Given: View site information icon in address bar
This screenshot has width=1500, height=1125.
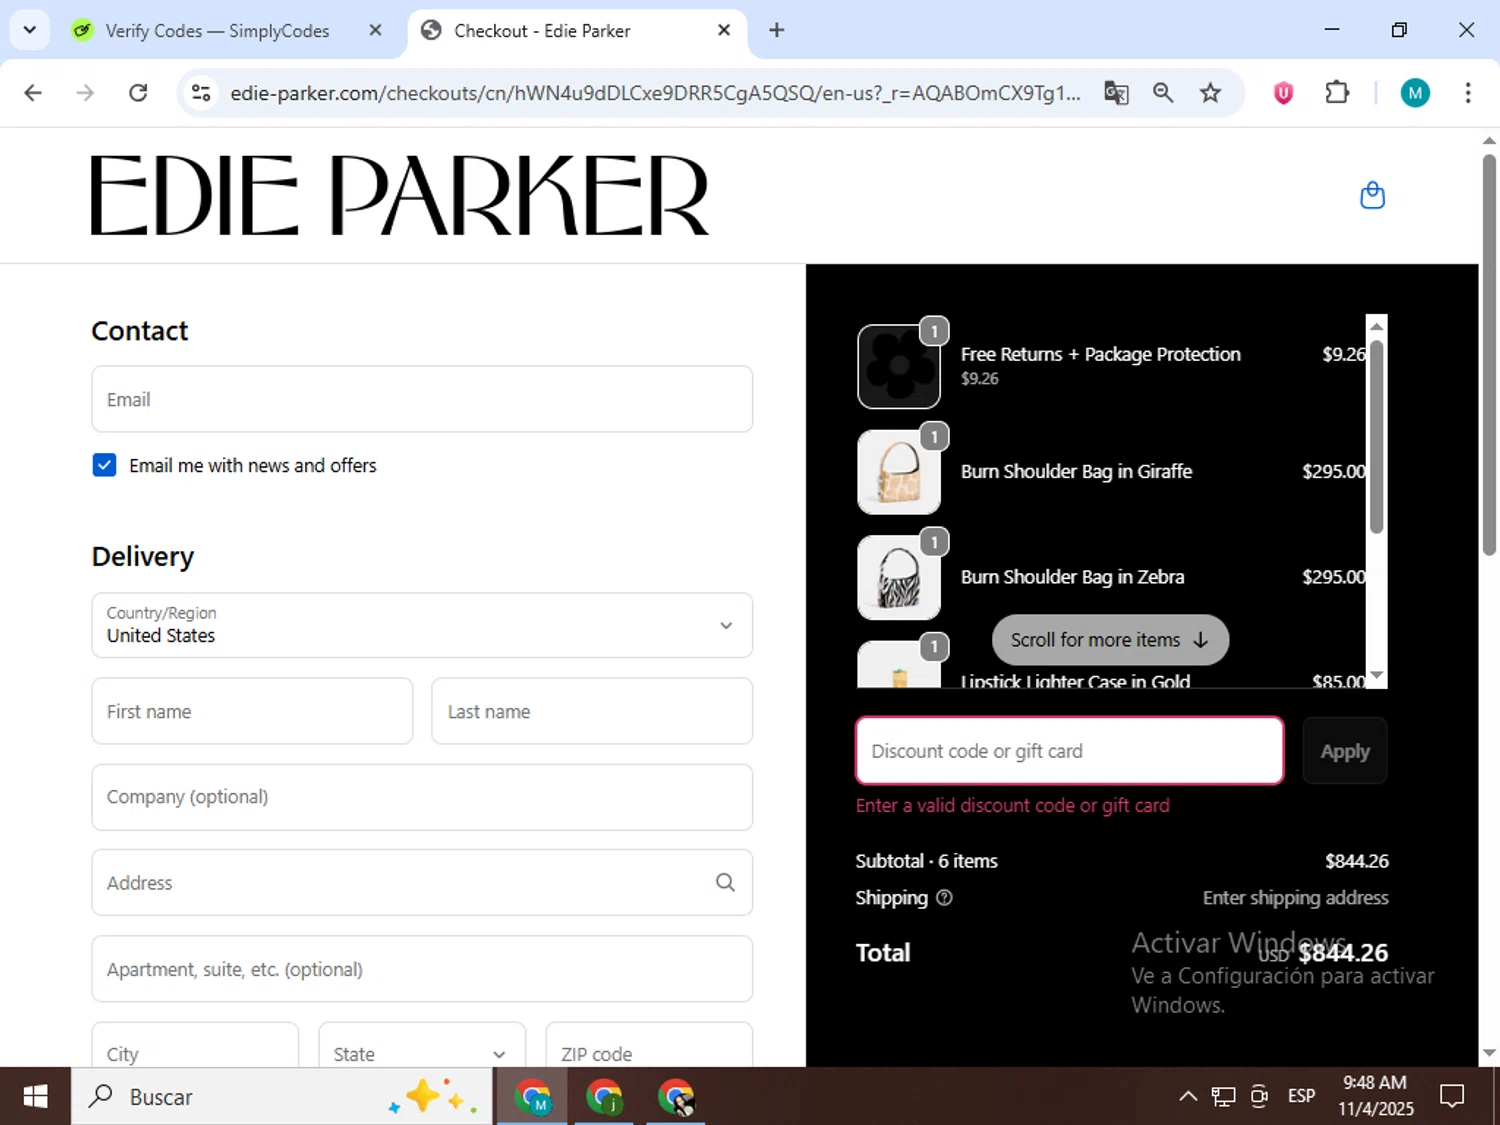Looking at the screenshot, I should [x=201, y=93].
